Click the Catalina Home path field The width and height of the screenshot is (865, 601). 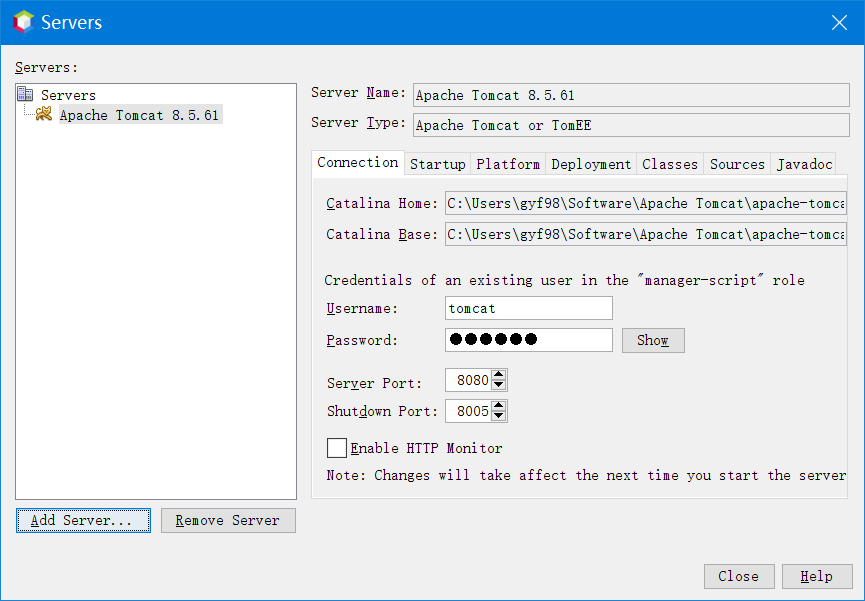pos(645,204)
